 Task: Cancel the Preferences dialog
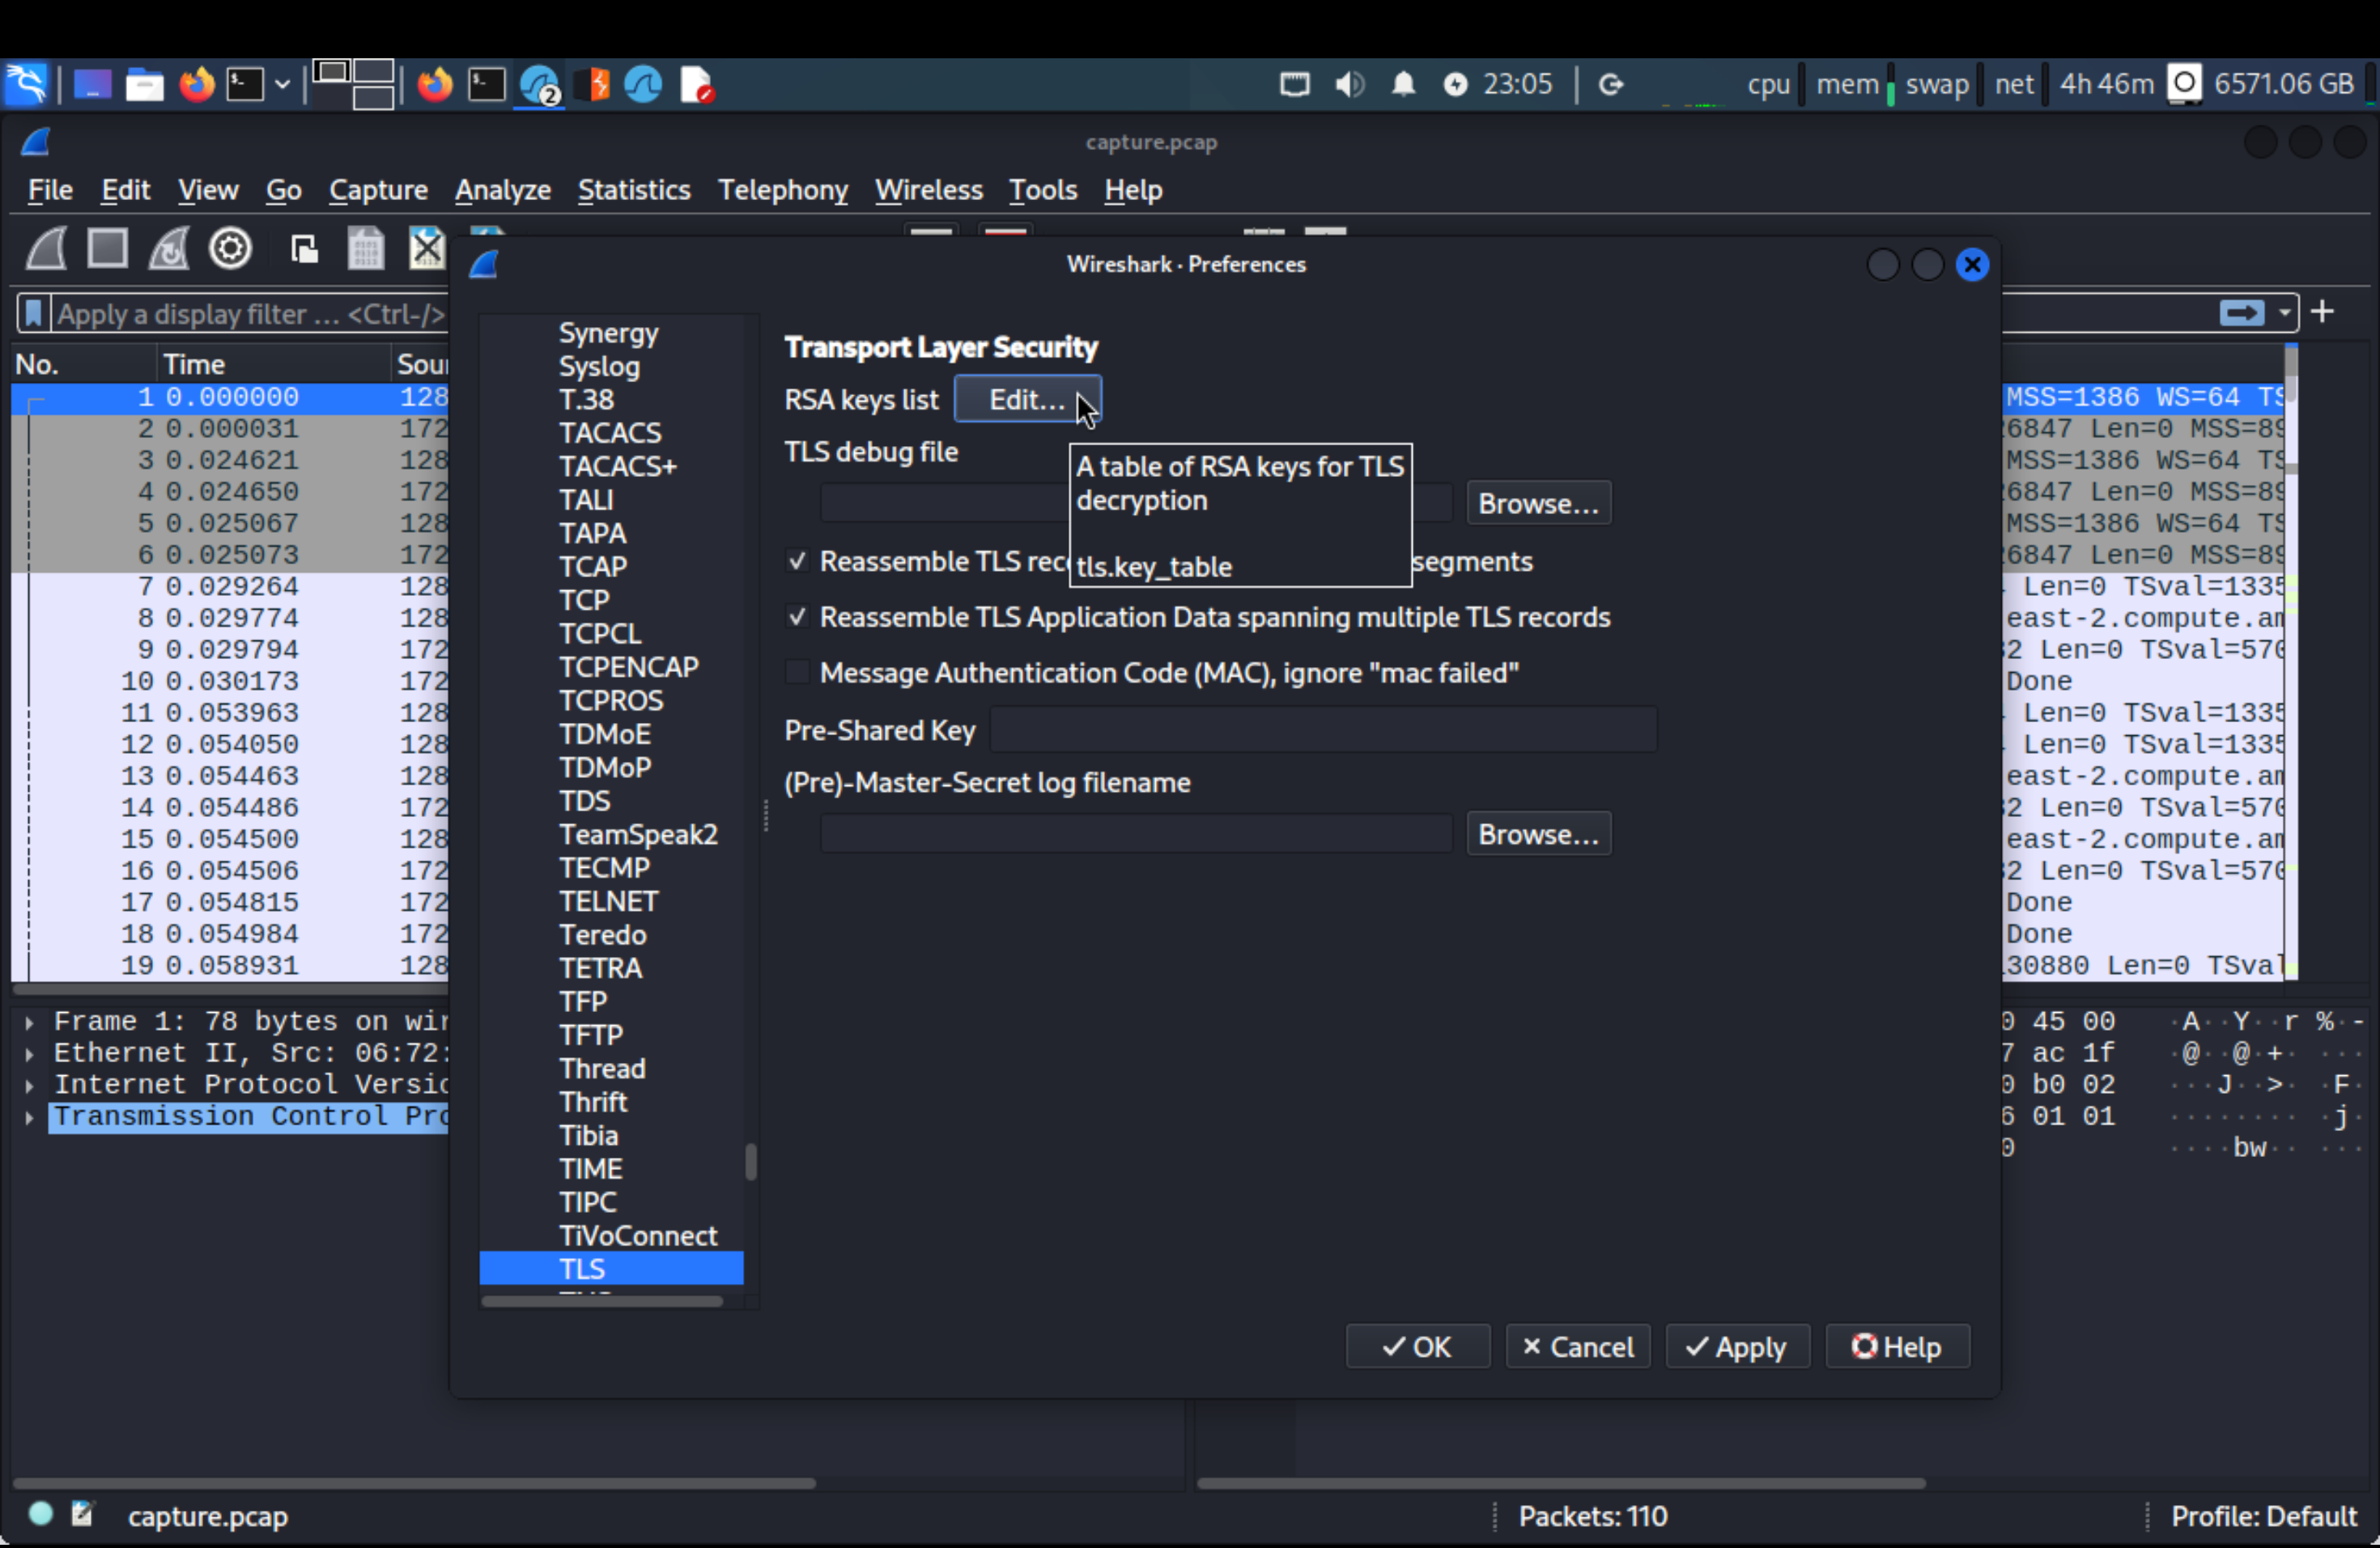pyautogui.click(x=1577, y=1347)
